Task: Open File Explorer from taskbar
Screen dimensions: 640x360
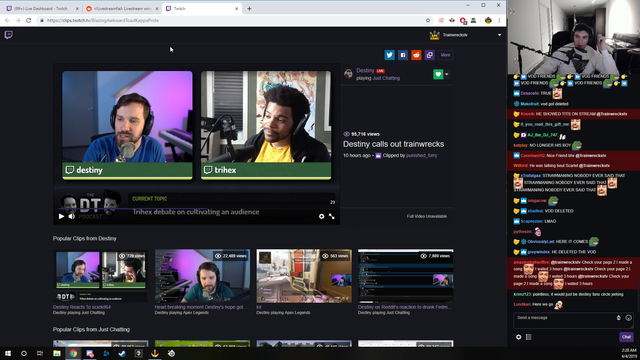Action: 57,353
